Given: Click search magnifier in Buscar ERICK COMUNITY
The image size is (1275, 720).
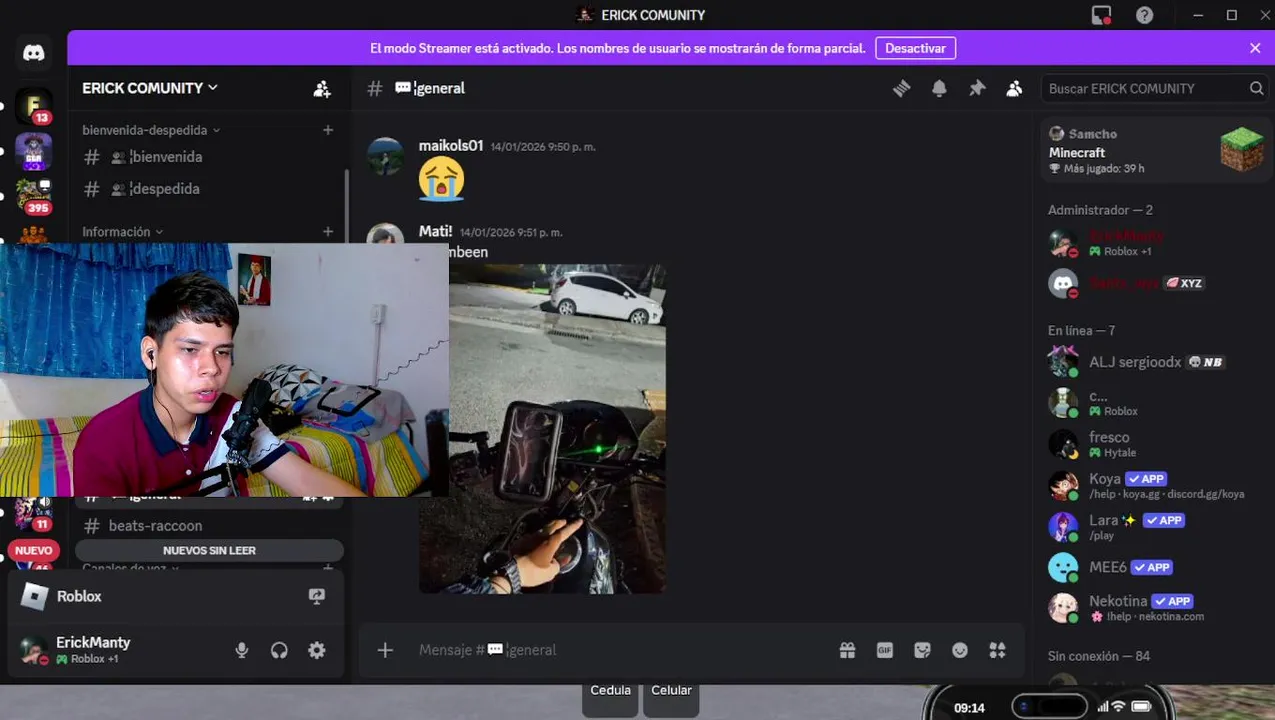Looking at the screenshot, I should click(1256, 88).
